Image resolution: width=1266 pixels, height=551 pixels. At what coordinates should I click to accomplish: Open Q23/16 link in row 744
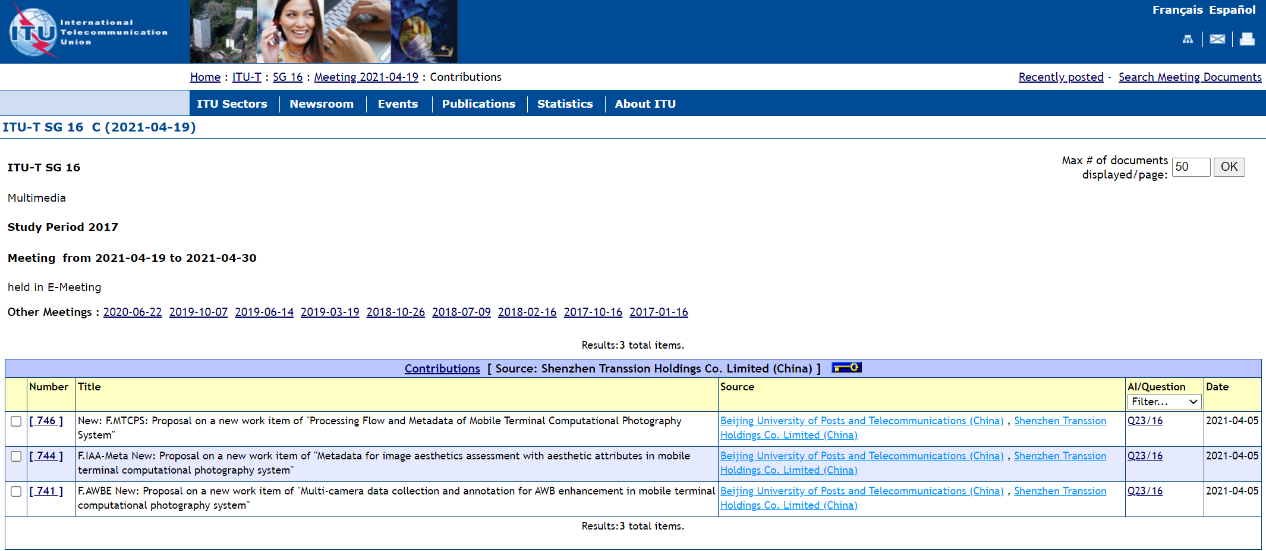1145,456
